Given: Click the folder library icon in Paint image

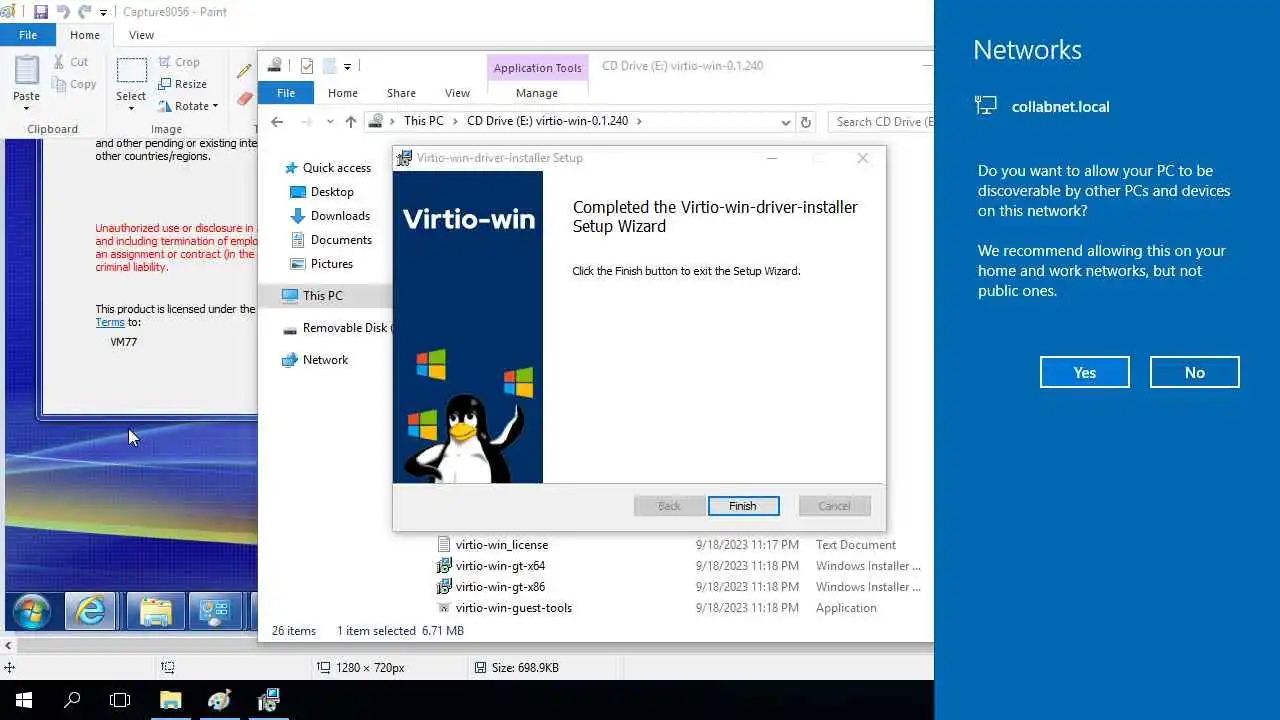Looking at the screenshot, I should coord(156,609).
